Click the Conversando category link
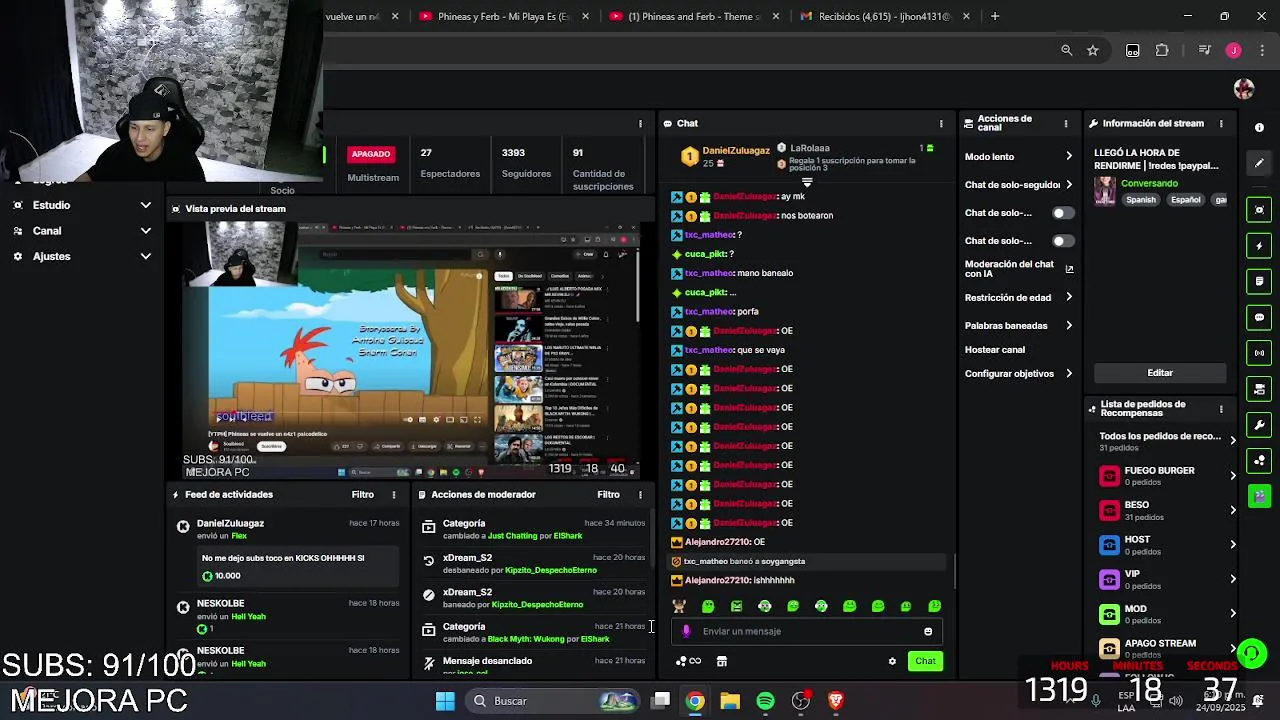This screenshot has height=720, width=1280. click(1149, 184)
